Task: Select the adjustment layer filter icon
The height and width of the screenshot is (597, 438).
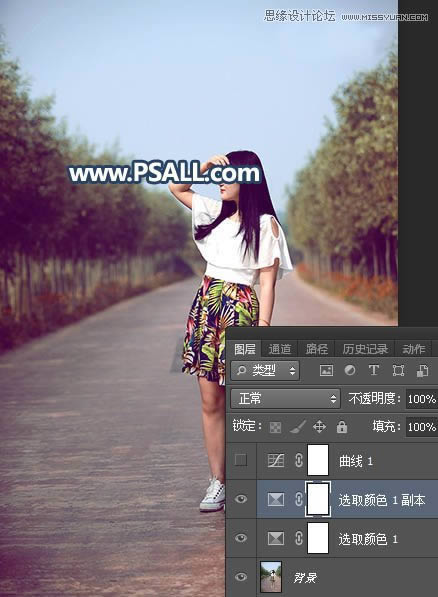Action: click(x=350, y=370)
